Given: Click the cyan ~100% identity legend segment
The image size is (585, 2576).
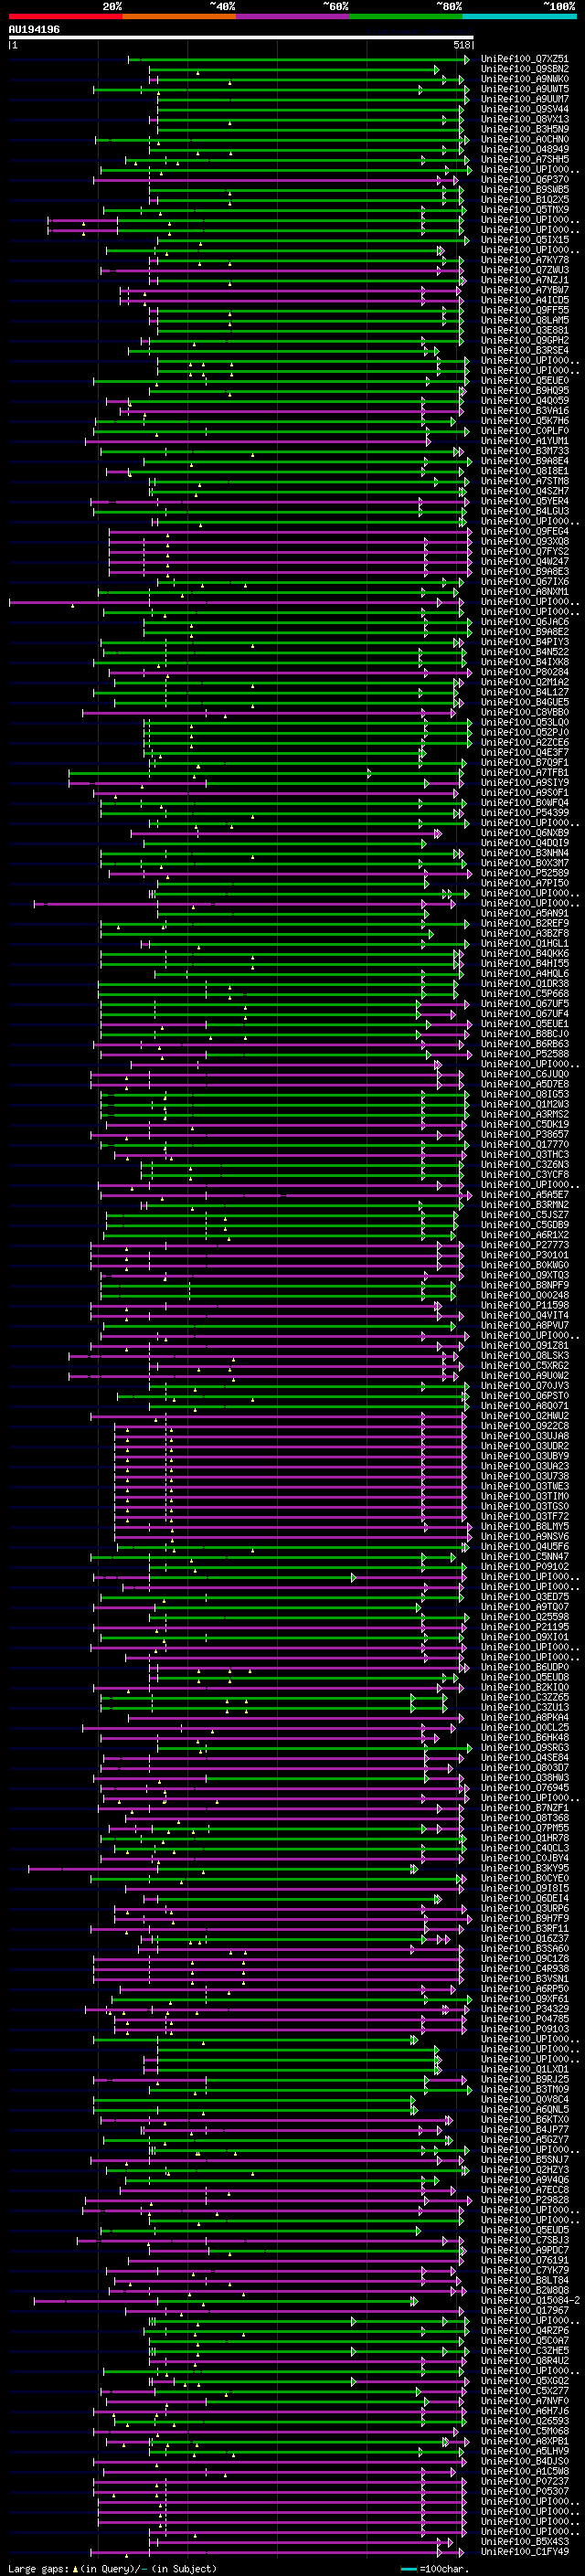Looking at the screenshot, I should click(520, 16).
